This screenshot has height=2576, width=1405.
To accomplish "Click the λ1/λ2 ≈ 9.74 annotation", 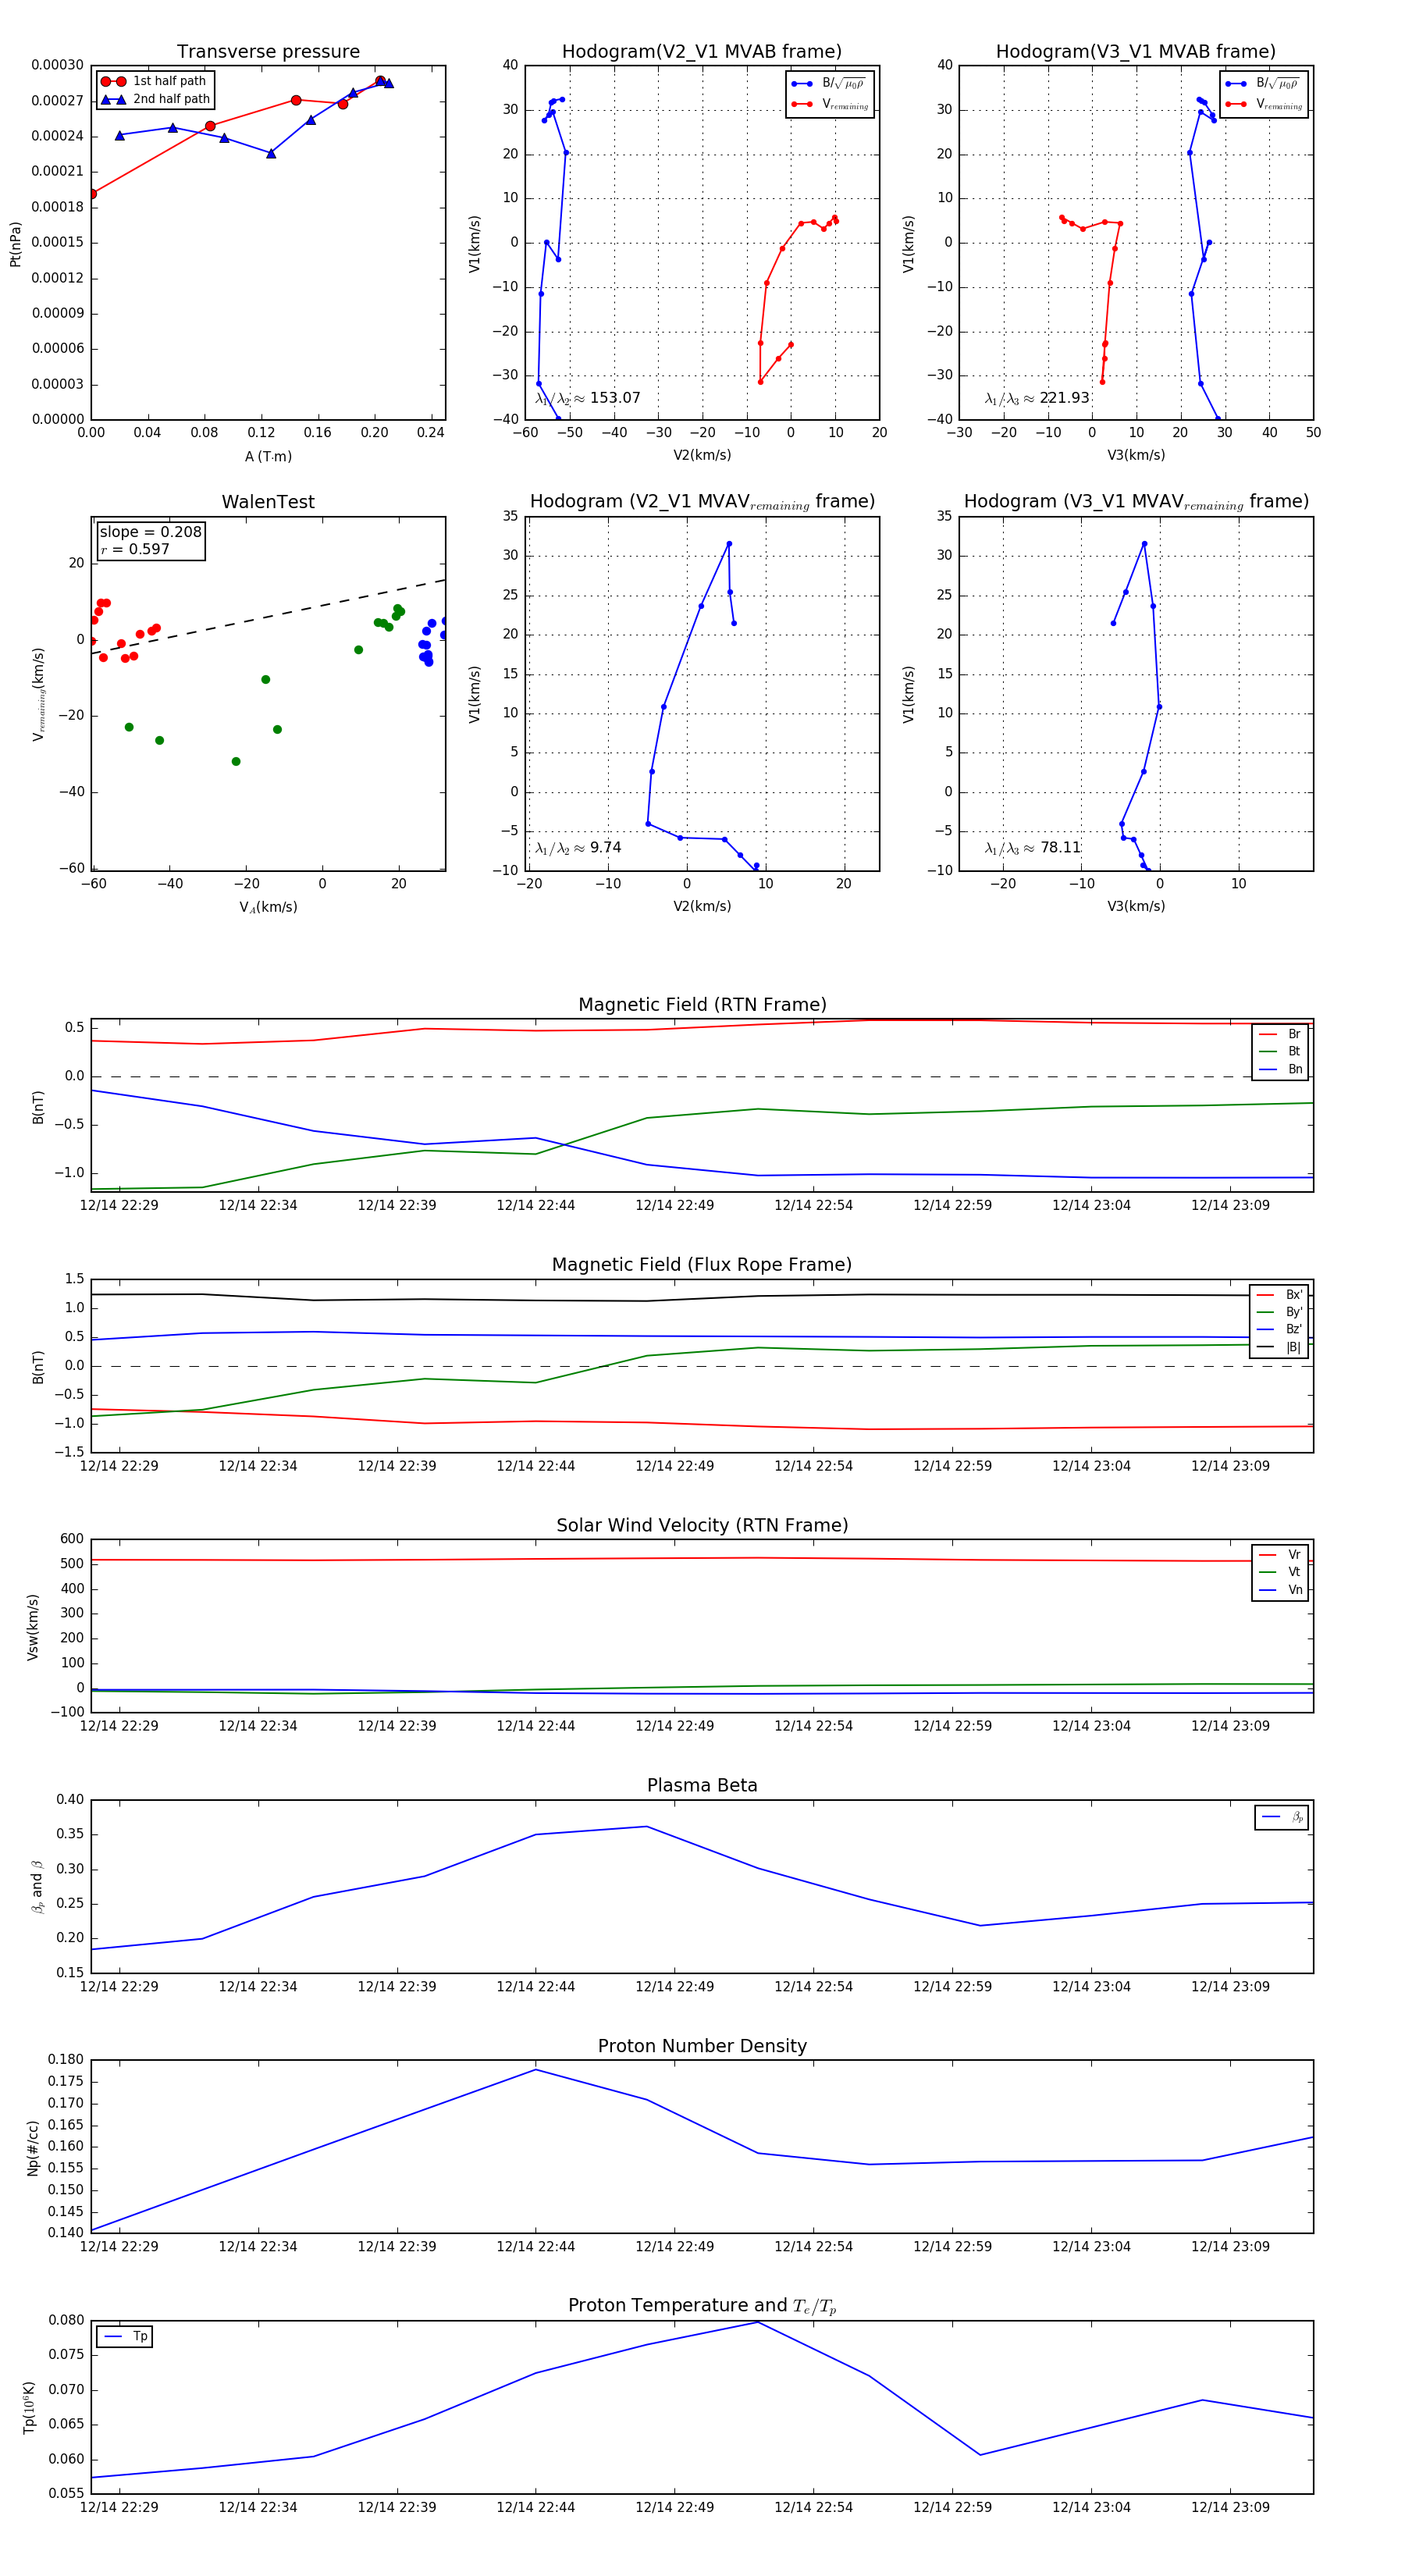I will pos(578,848).
